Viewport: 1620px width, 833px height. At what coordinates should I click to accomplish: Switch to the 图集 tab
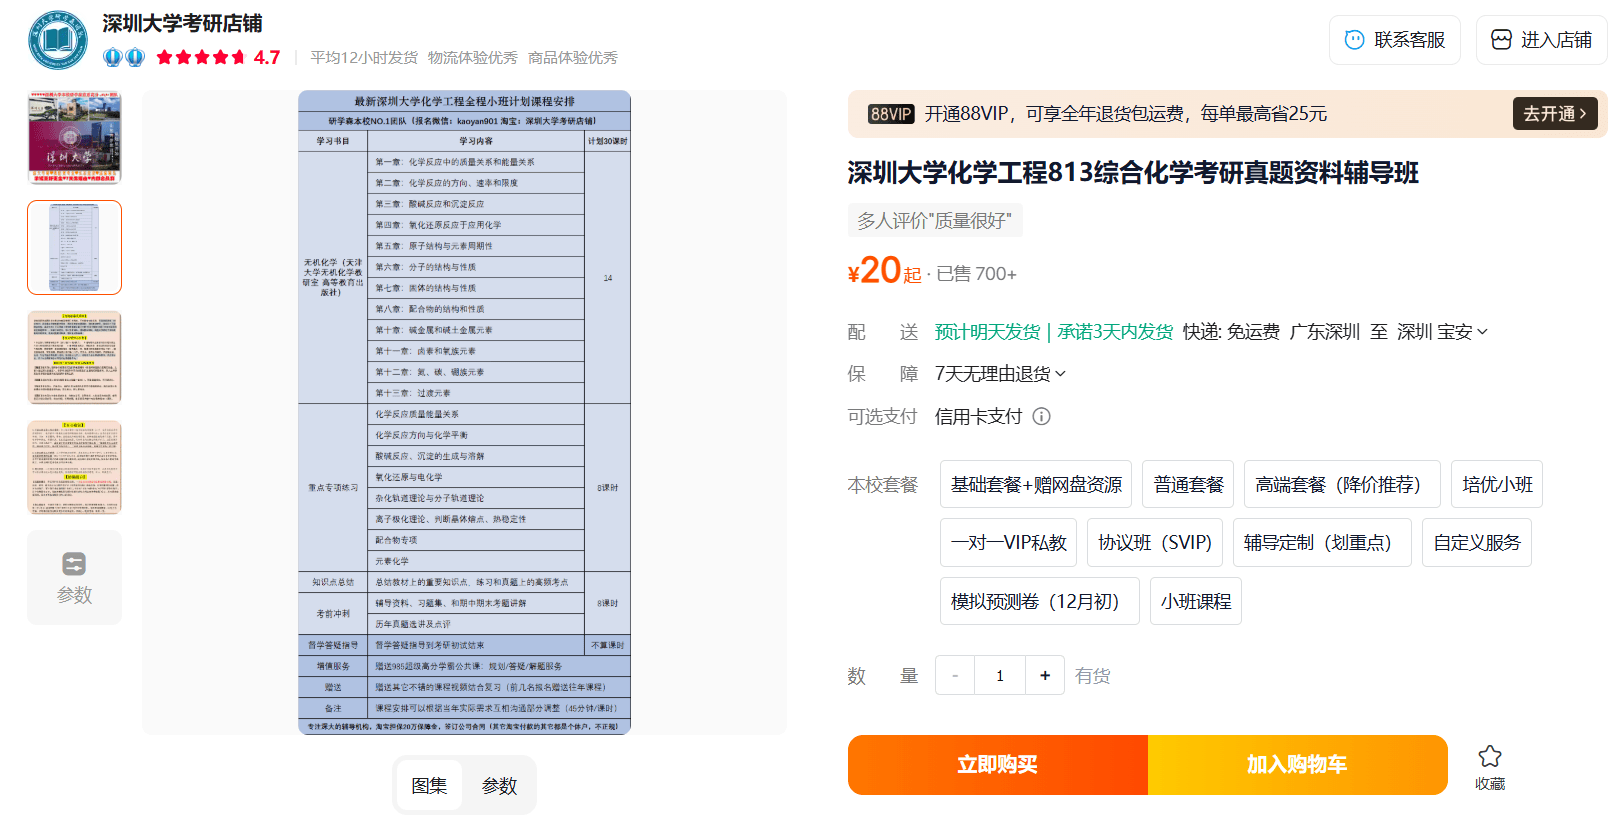[x=429, y=786]
